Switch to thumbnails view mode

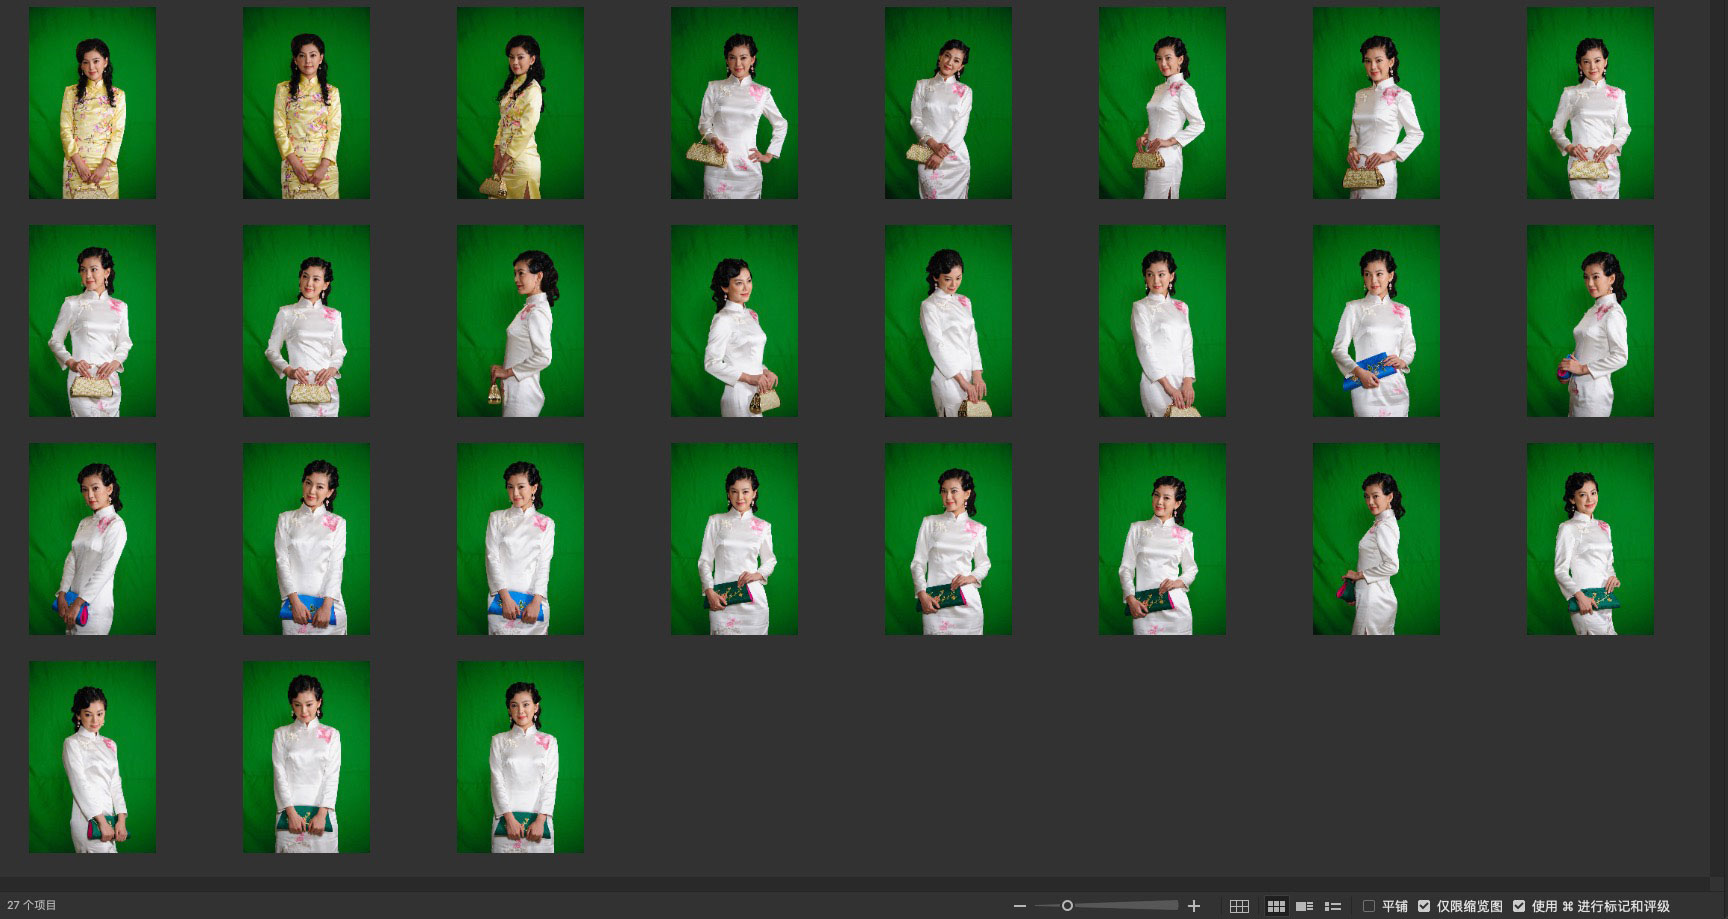[x=1276, y=906]
